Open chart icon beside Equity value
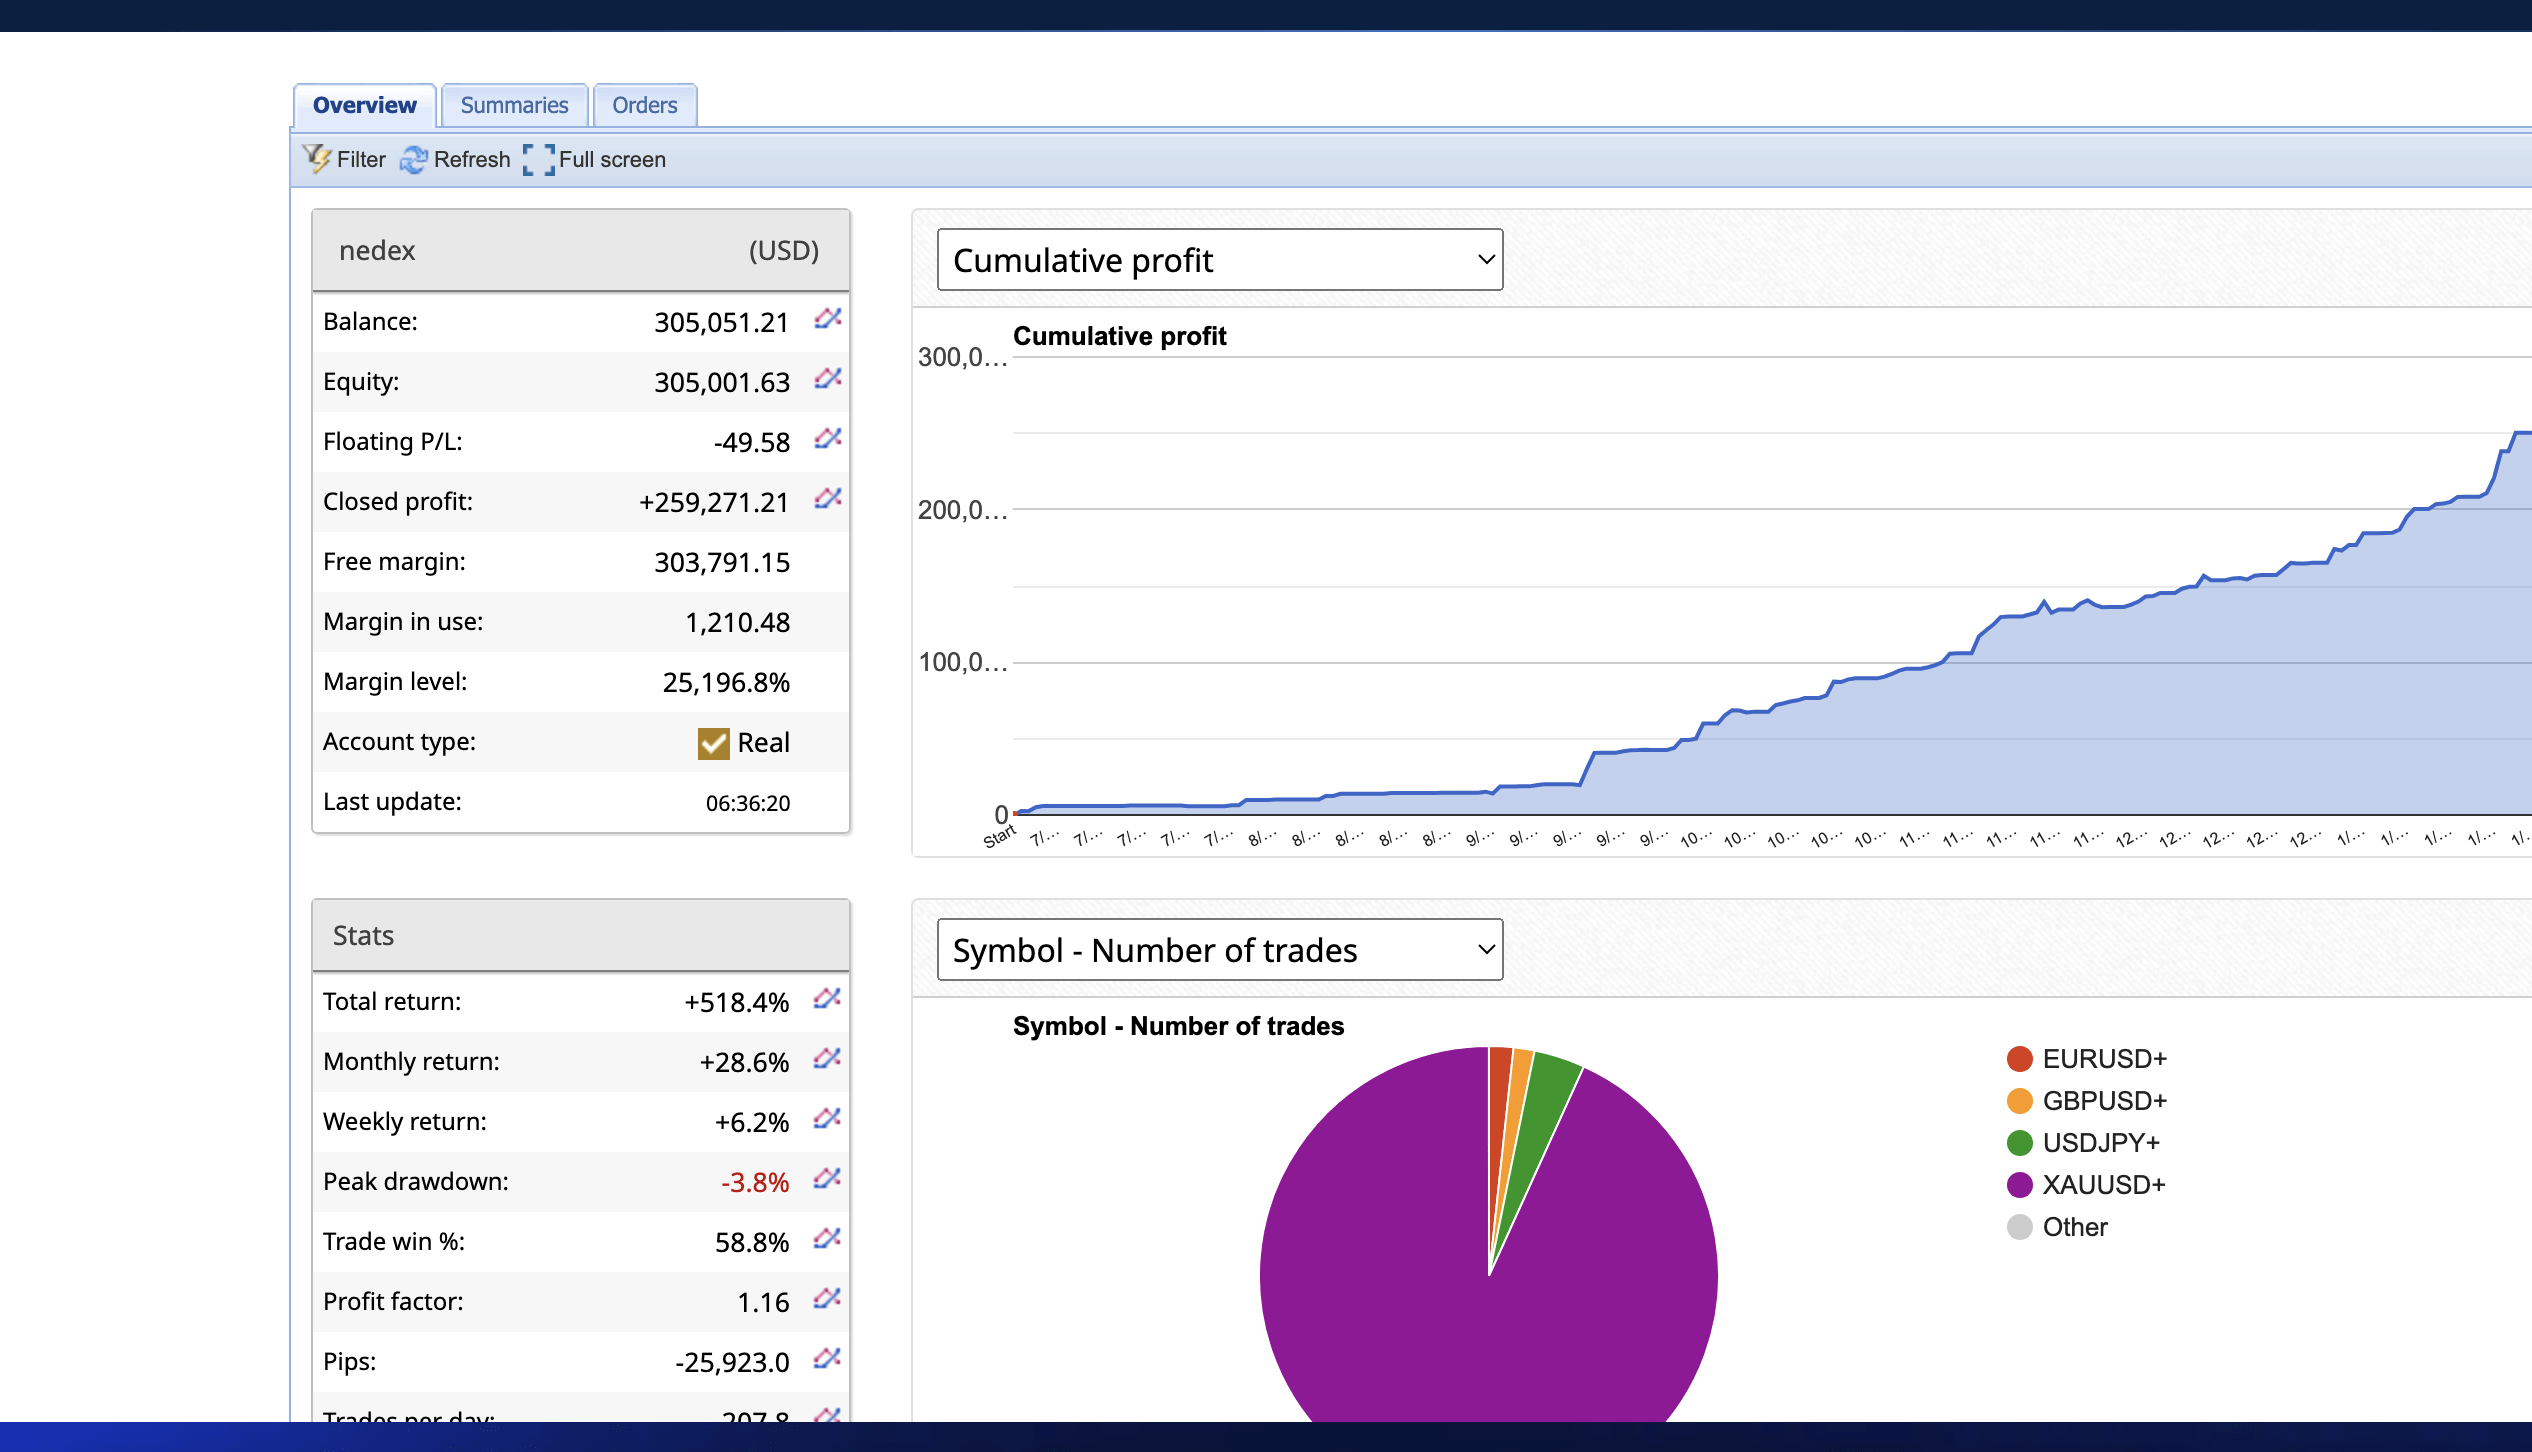This screenshot has width=2532, height=1452. 827,379
